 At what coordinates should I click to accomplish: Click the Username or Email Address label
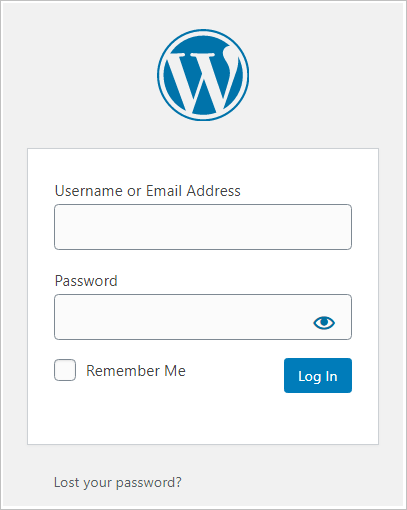(147, 191)
